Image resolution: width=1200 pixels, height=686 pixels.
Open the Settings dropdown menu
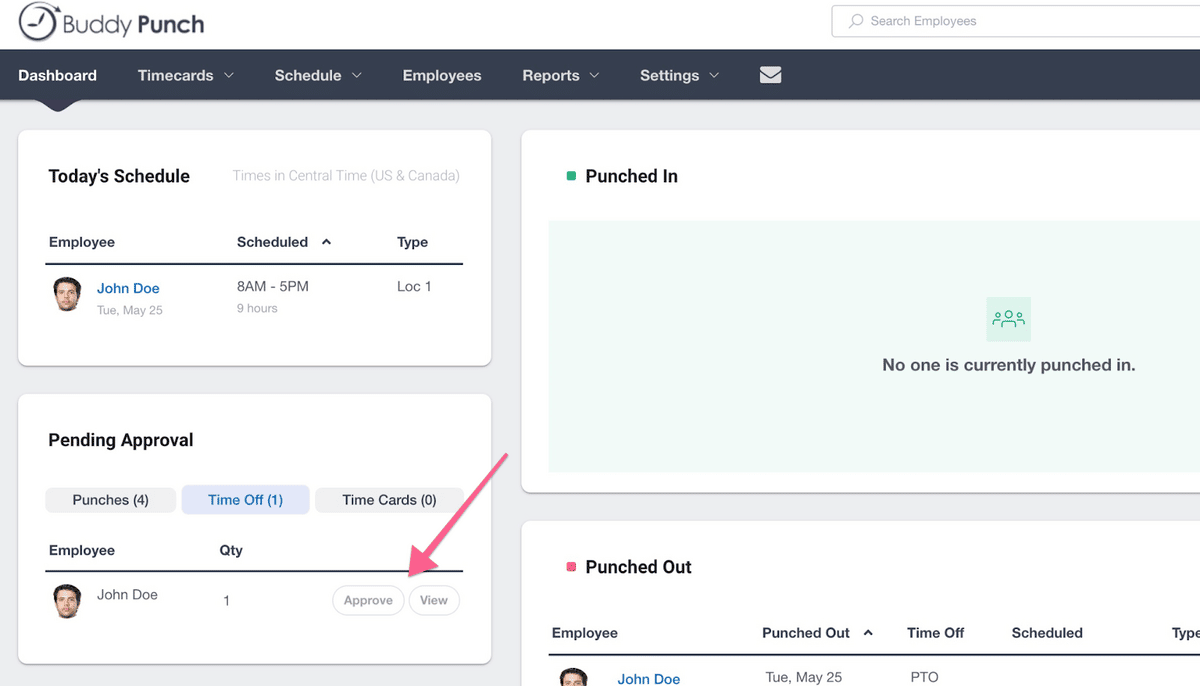[679, 75]
